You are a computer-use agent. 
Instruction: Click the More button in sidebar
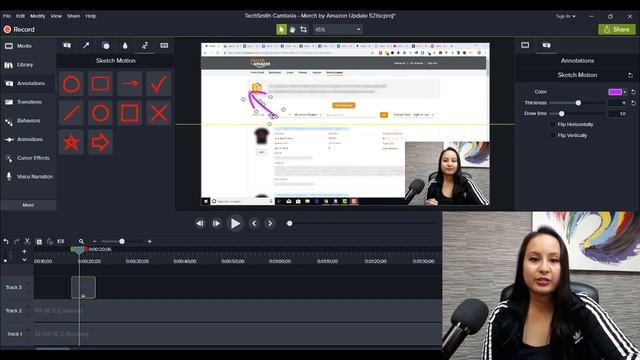tap(28, 205)
